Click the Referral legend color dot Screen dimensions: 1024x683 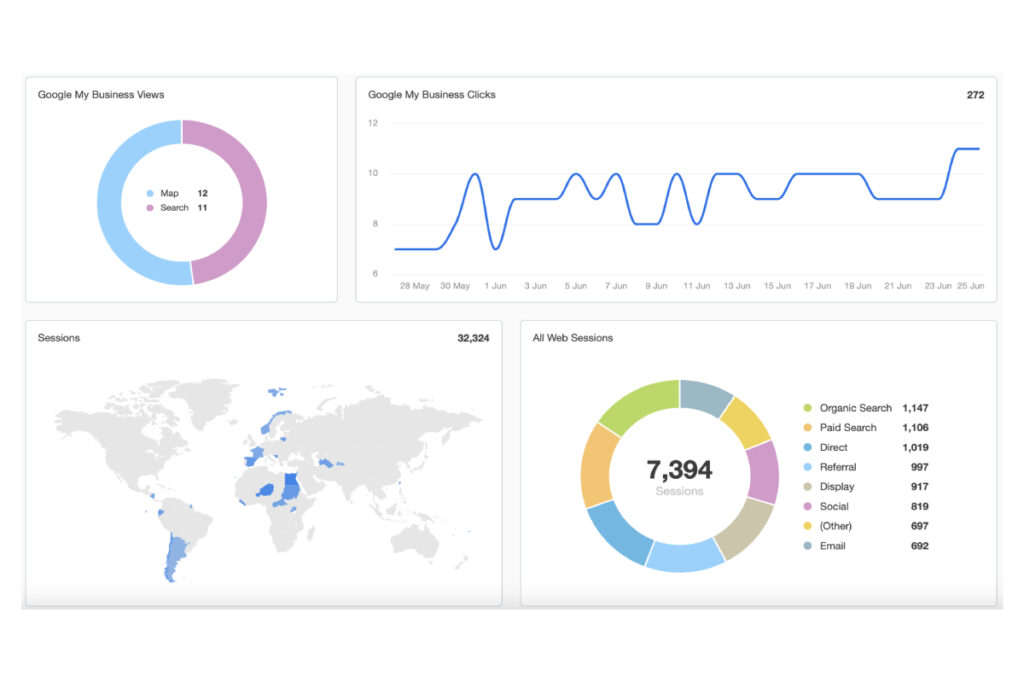click(x=807, y=467)
